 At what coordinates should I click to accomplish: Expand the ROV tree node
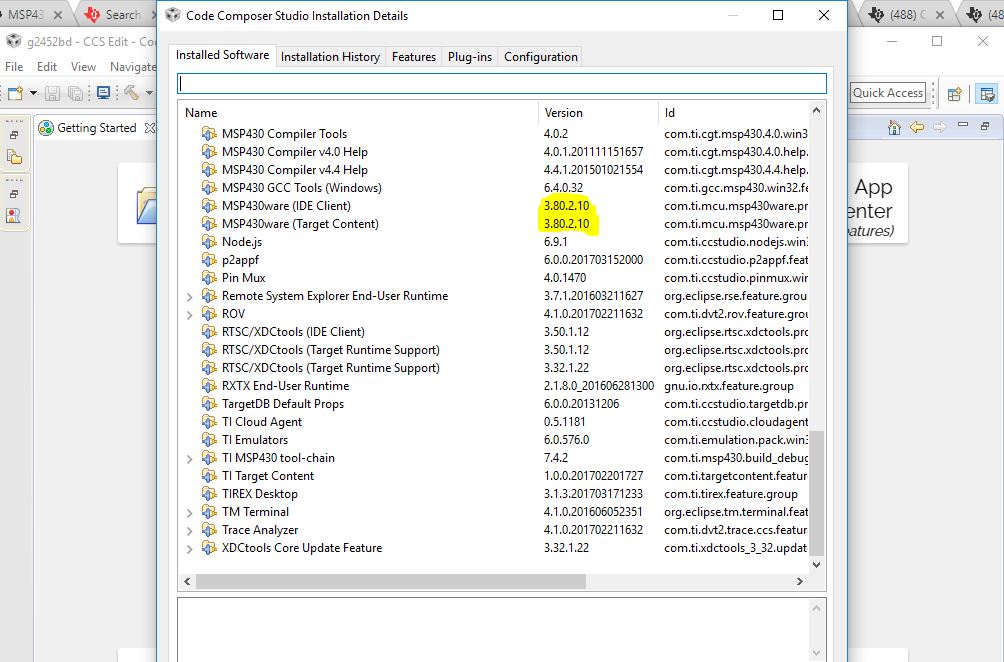pos(190,315)
